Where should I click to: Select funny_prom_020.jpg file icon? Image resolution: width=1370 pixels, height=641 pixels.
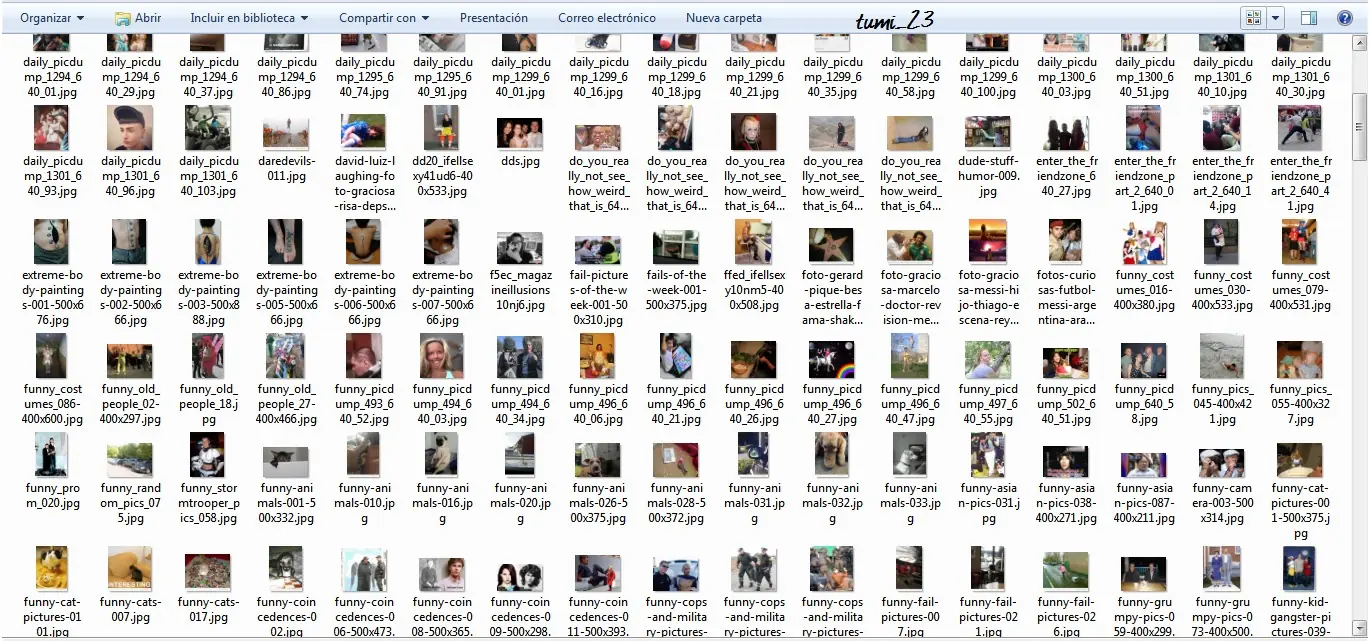(52, 455)
